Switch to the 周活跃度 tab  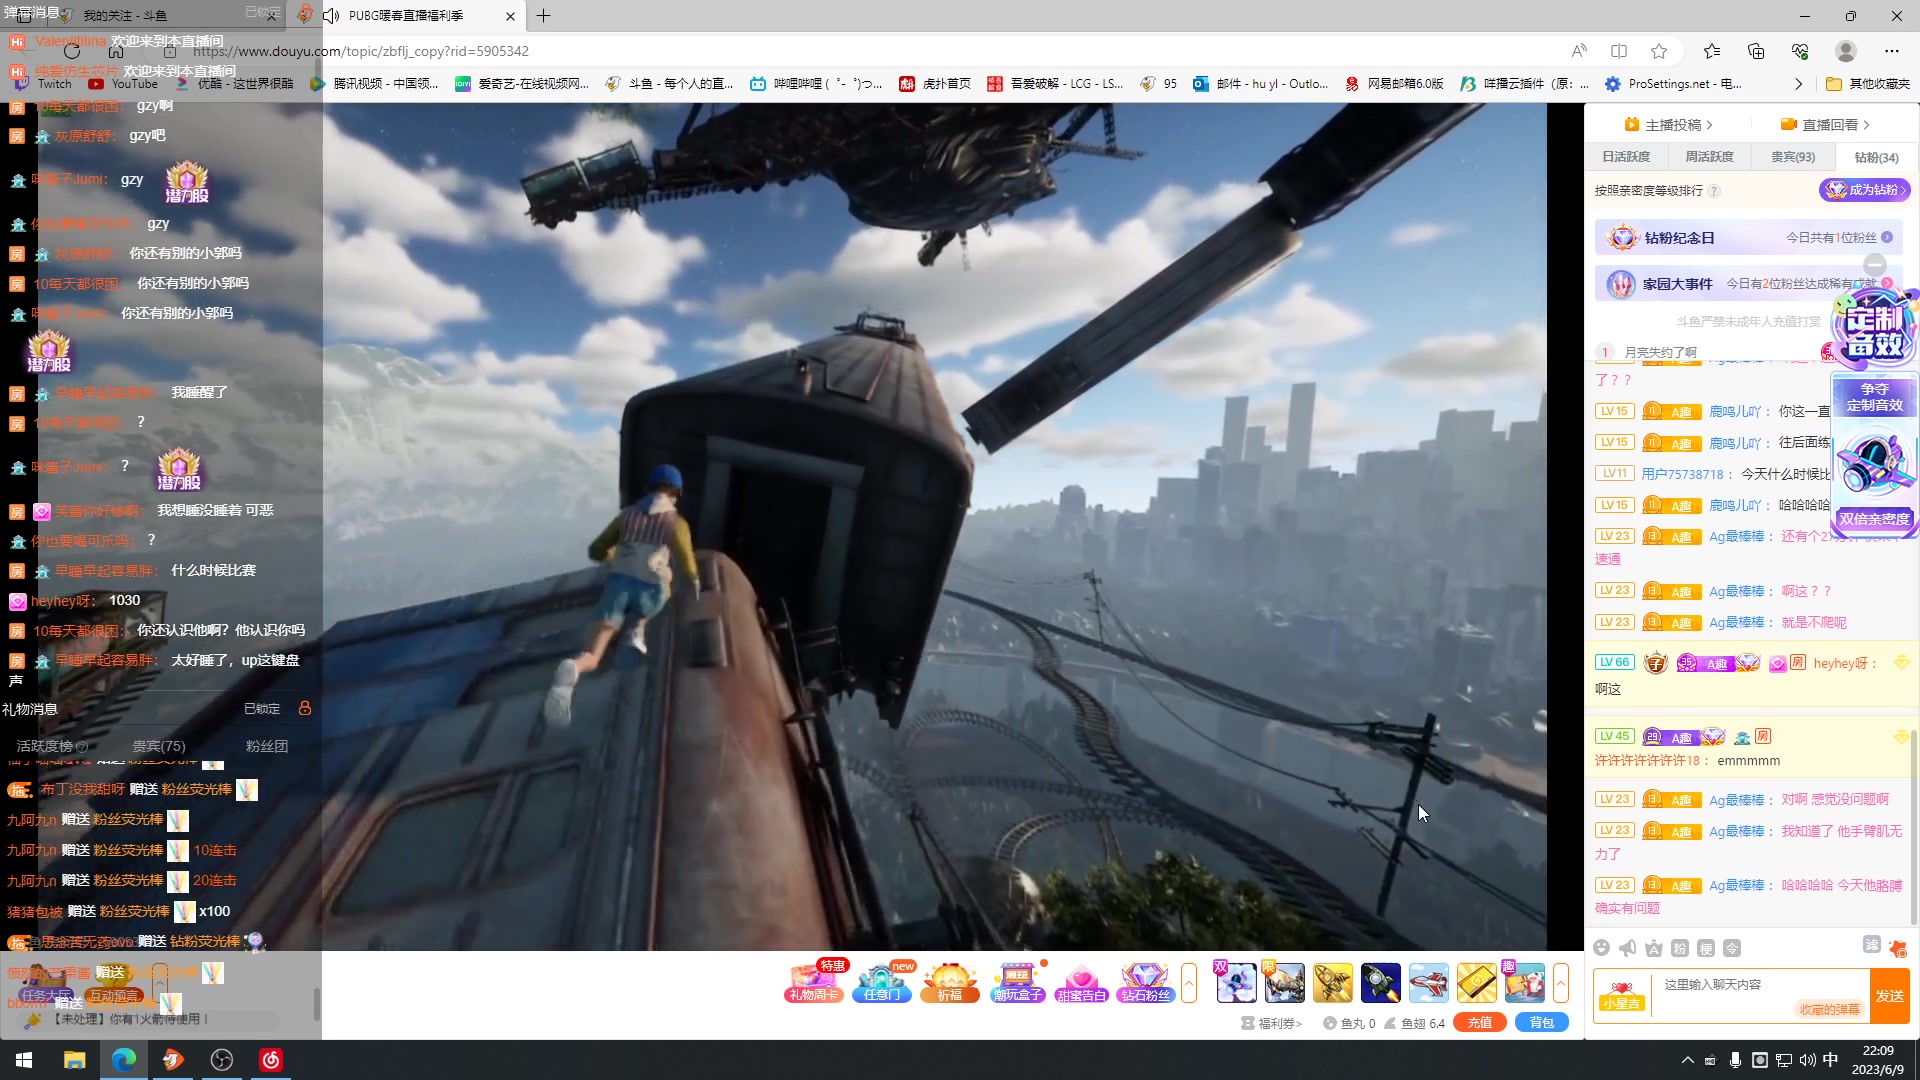click(x=1709, y=157)
